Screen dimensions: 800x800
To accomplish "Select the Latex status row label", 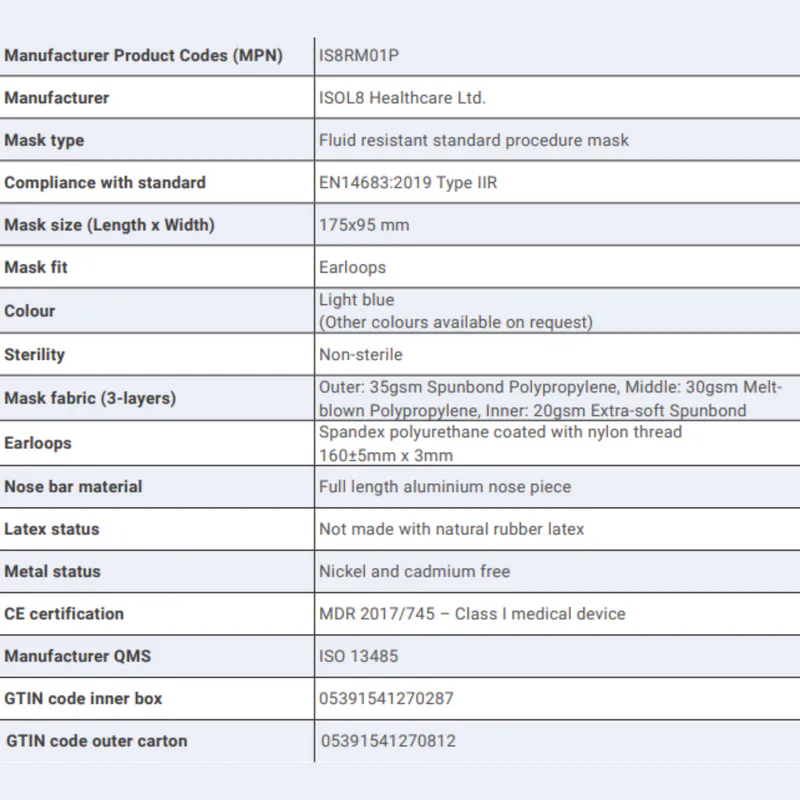I will click(52, 529).
